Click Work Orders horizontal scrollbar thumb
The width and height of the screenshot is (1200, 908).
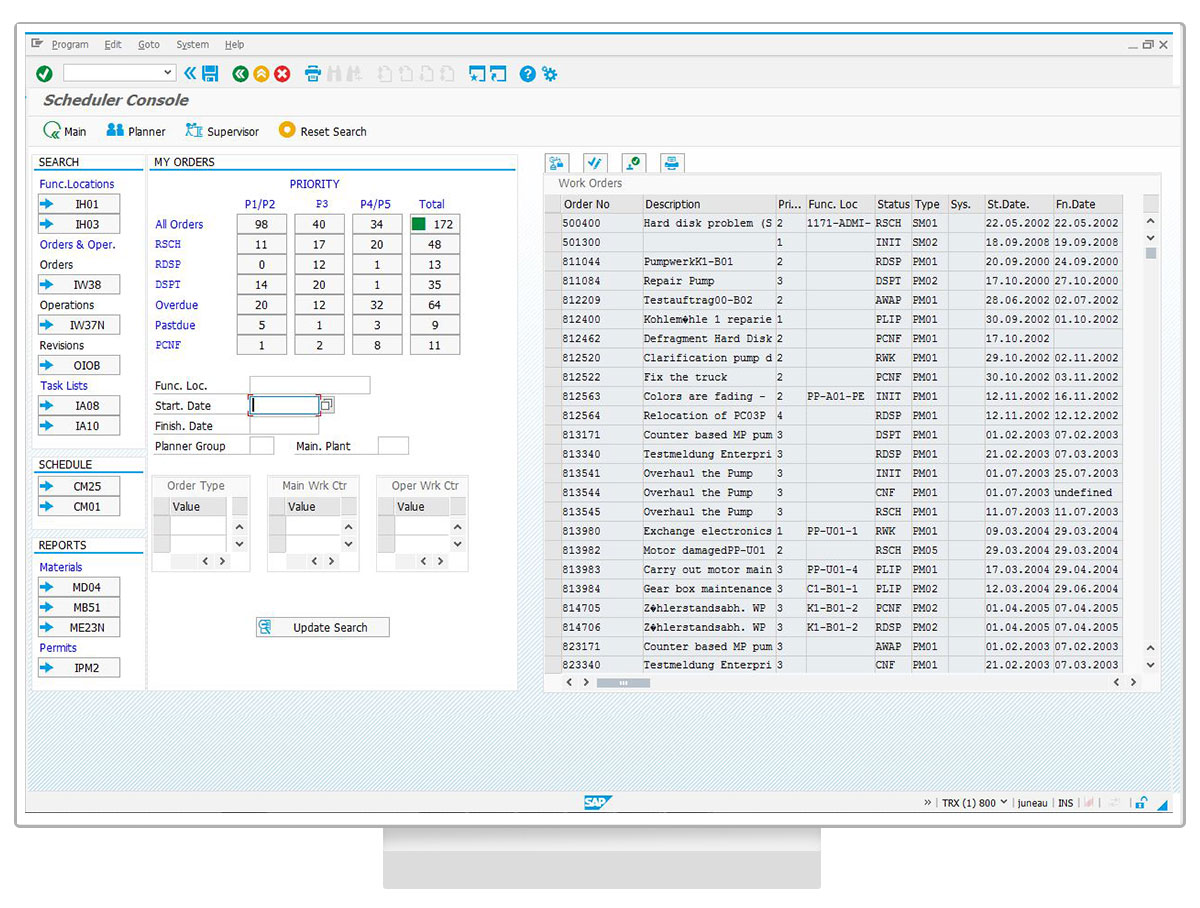point(623,683)
